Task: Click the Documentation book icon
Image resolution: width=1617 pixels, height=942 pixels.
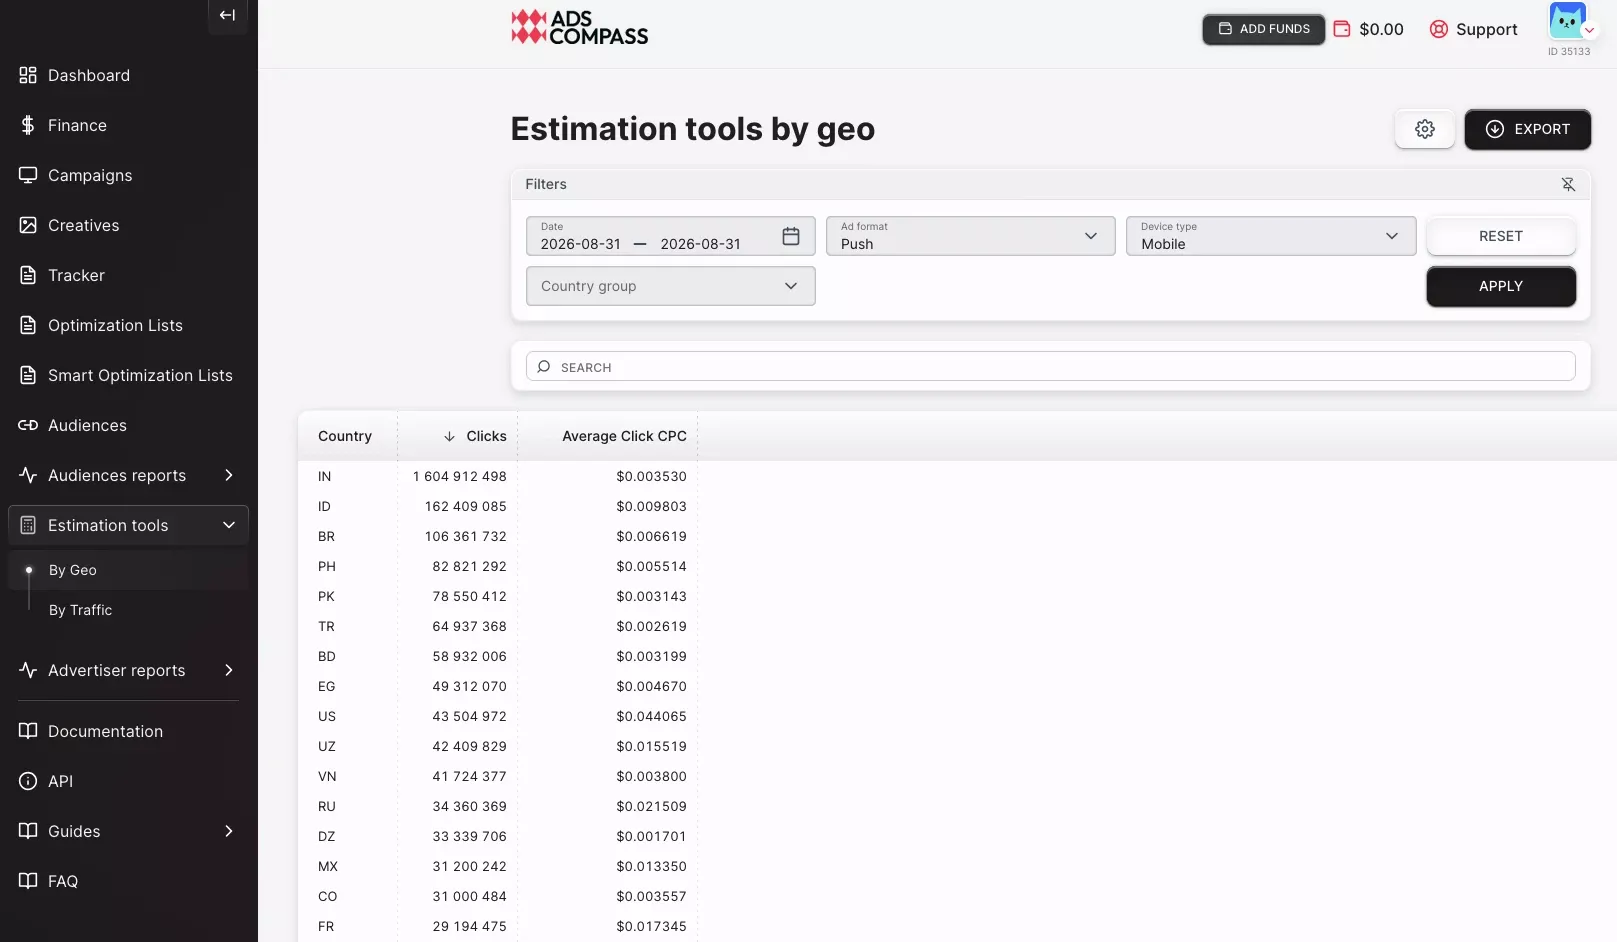Action: 28,731
